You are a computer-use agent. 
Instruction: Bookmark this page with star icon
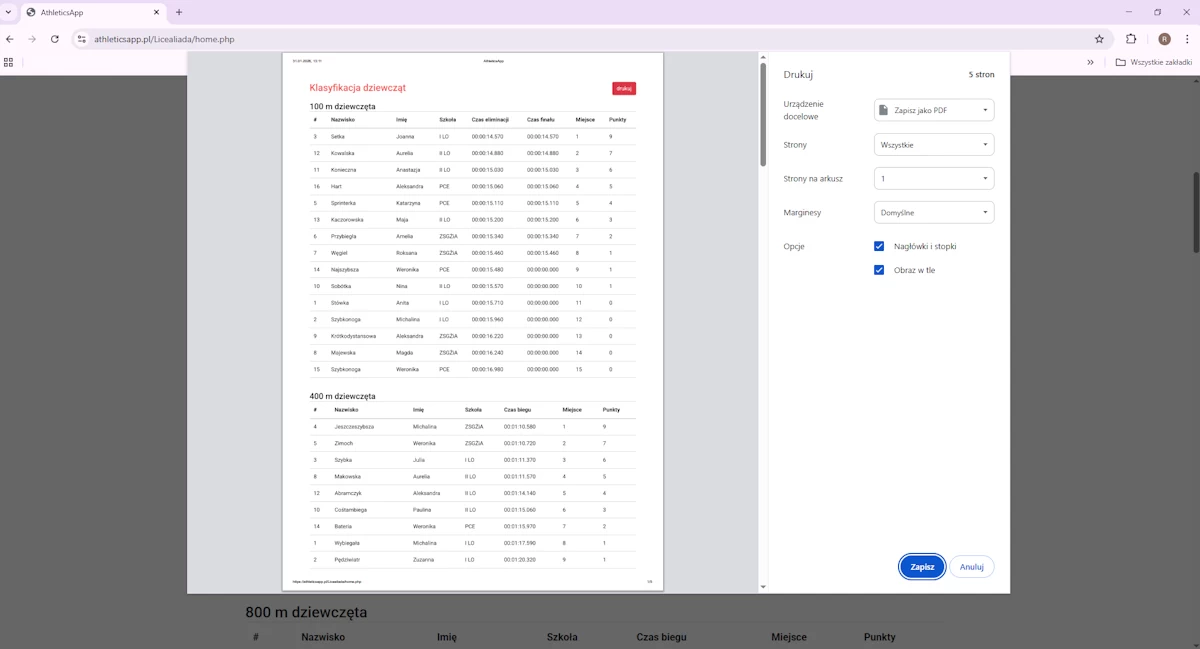pyautogui.click(x=1099, y=39)
